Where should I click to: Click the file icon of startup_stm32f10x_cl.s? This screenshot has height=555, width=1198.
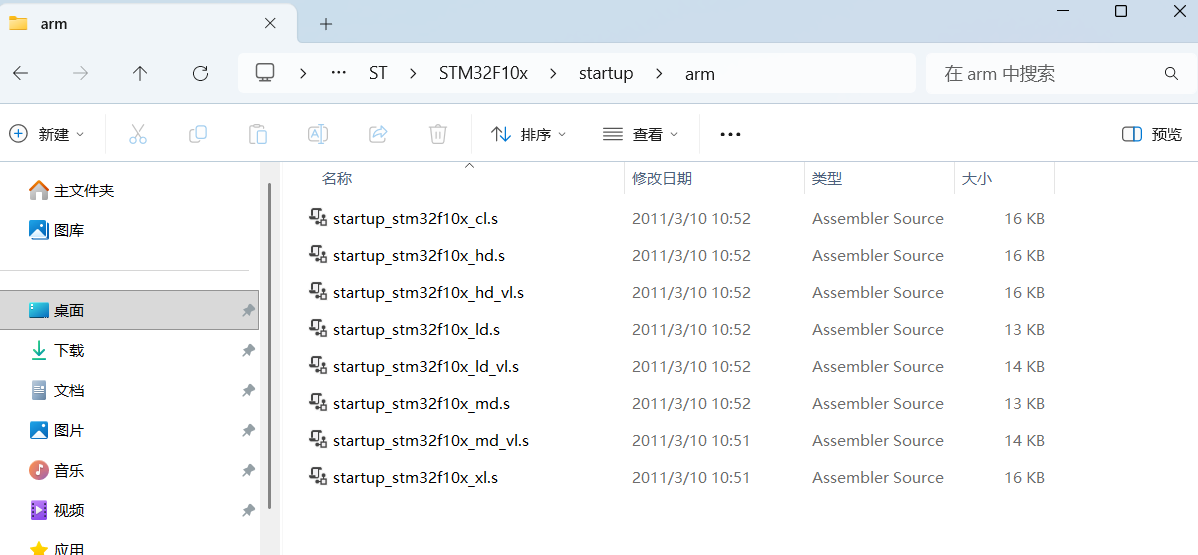[318, 217]
